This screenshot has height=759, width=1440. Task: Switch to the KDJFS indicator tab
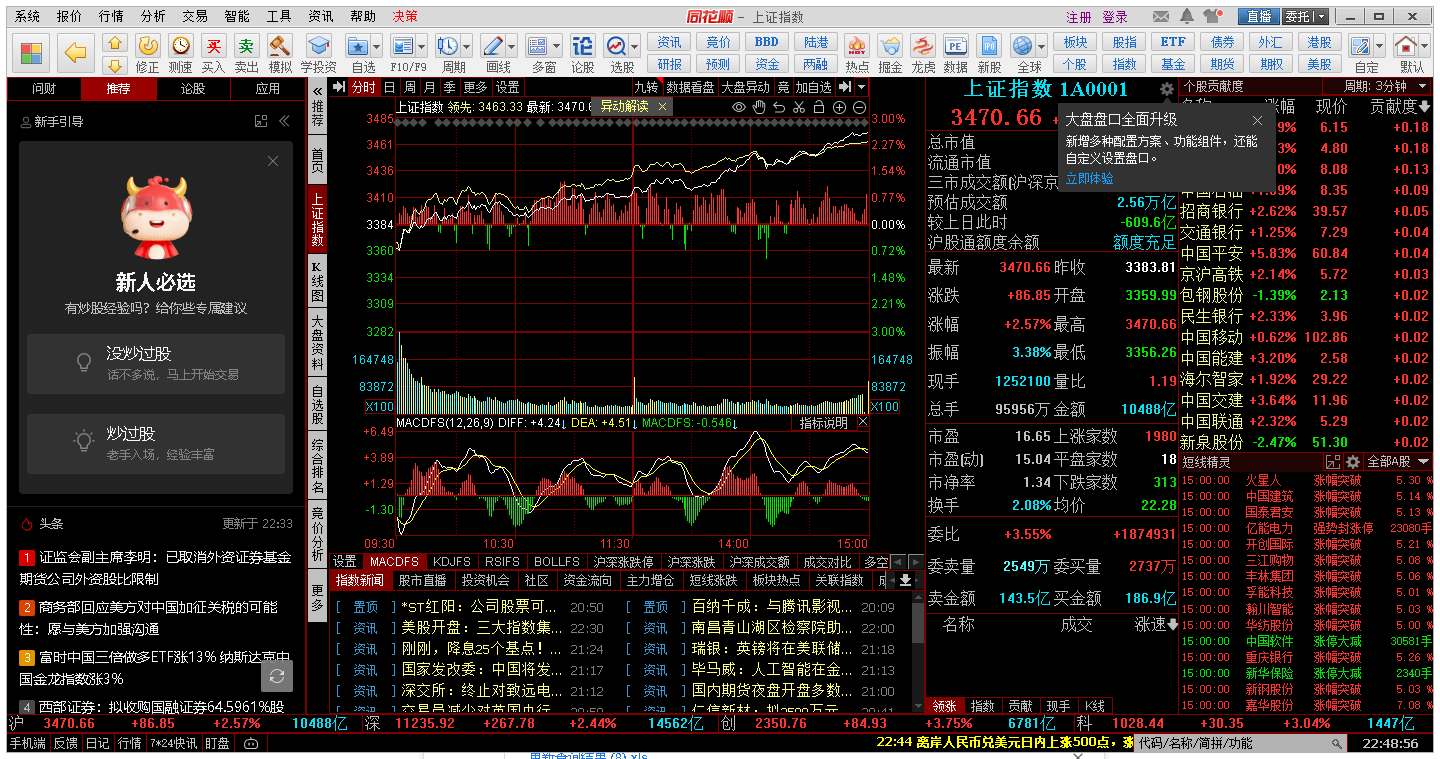451,562
